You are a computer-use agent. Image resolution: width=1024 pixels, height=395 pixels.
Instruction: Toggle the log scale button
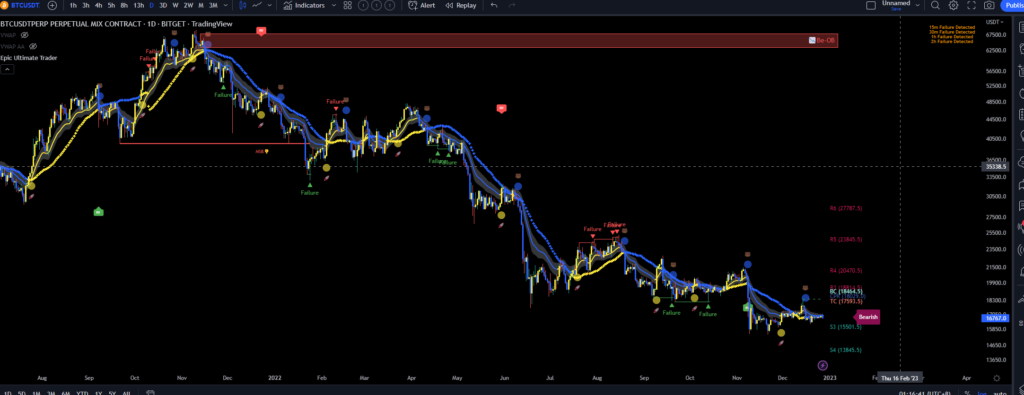(x=982, y=393)
